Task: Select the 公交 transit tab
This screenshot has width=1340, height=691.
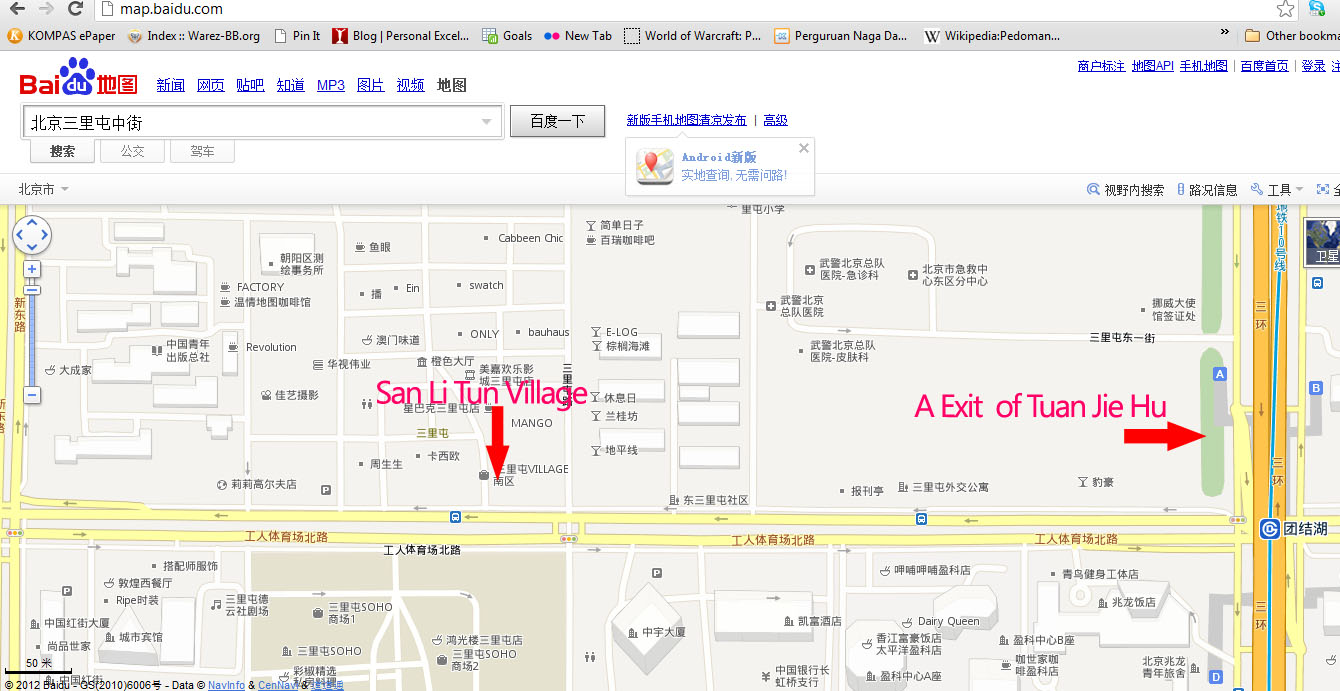Action: [132, 152]
